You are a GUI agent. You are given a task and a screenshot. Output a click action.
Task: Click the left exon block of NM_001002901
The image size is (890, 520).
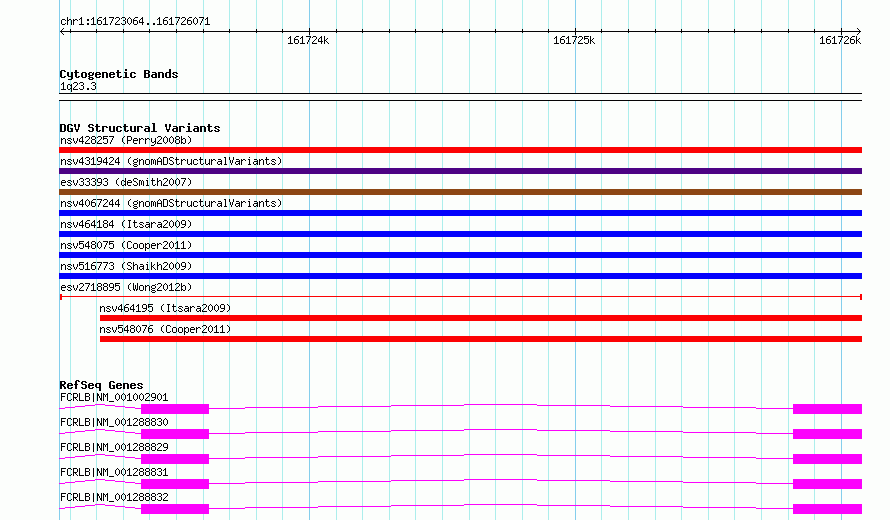175,409
